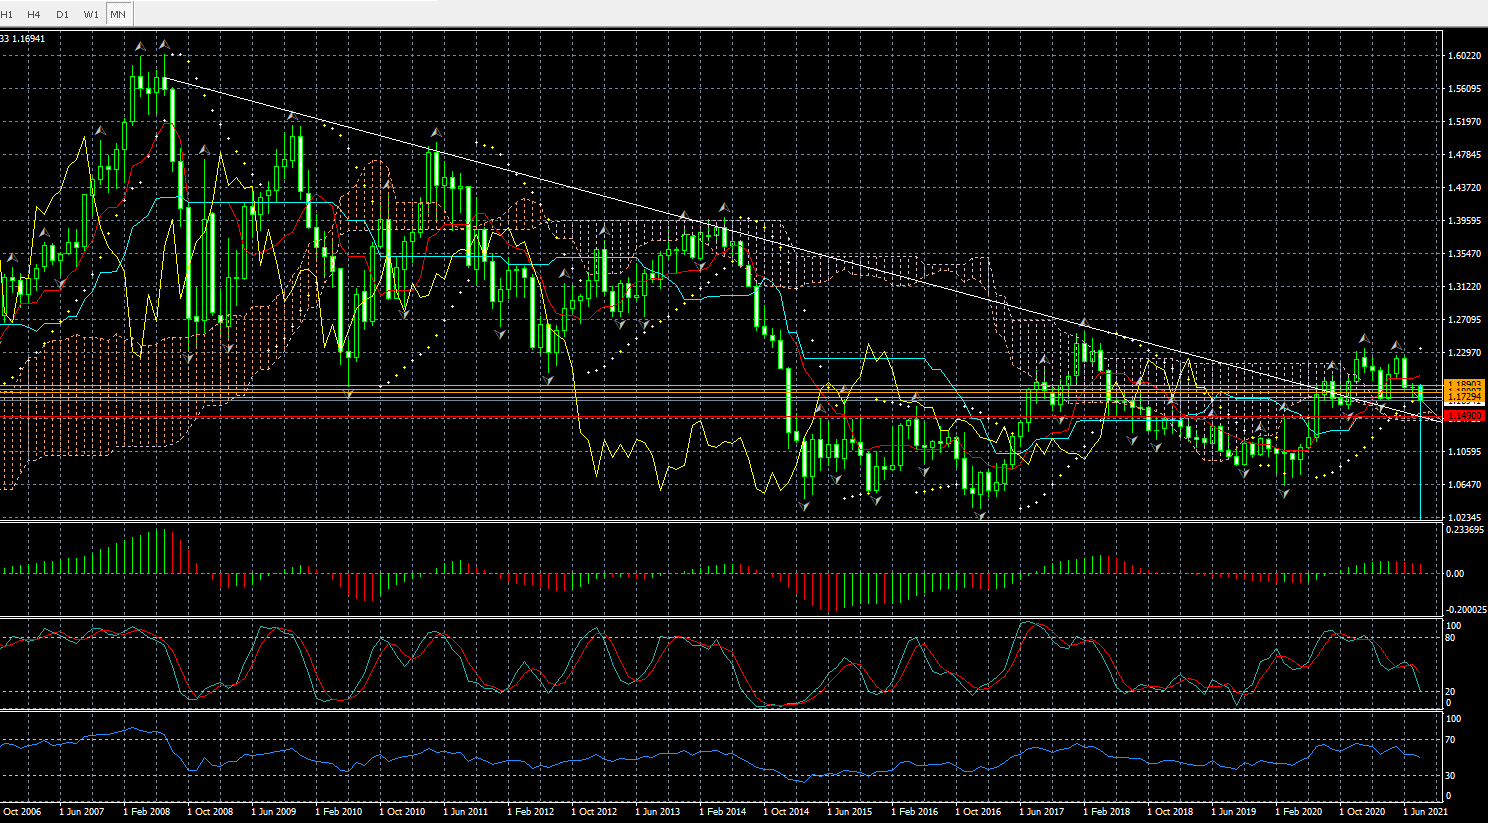
Task: Click the 0.00 histogram scale value
Action: click(1455, 574)
